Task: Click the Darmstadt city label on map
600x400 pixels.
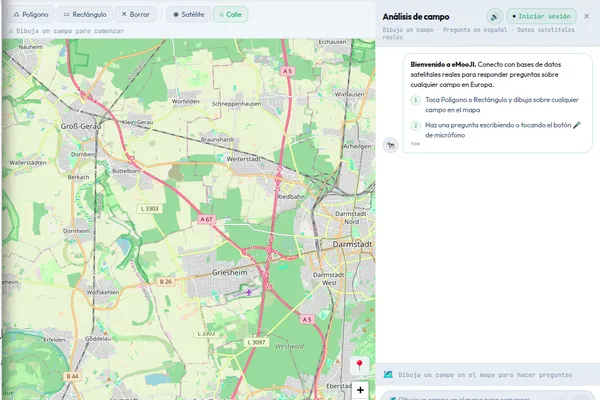Action: [352, 244]
